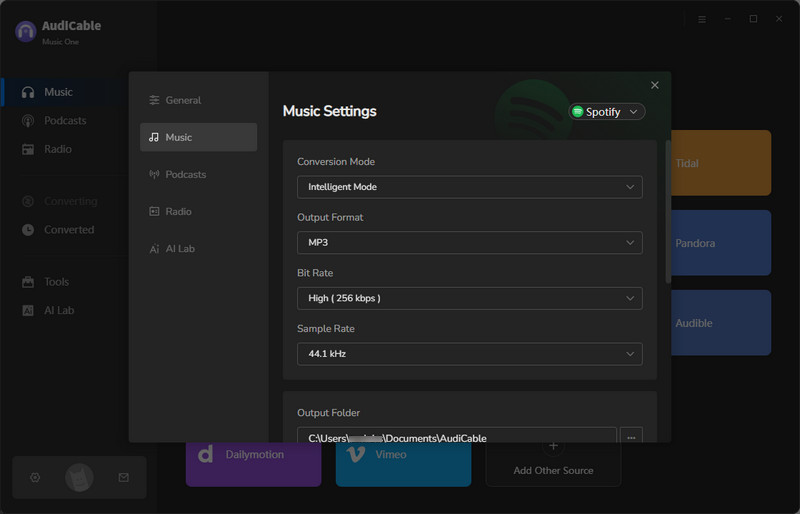The width and height of the screenshot is (800, 514).
Task: Open Music in main sidebar
Action: 63,92
